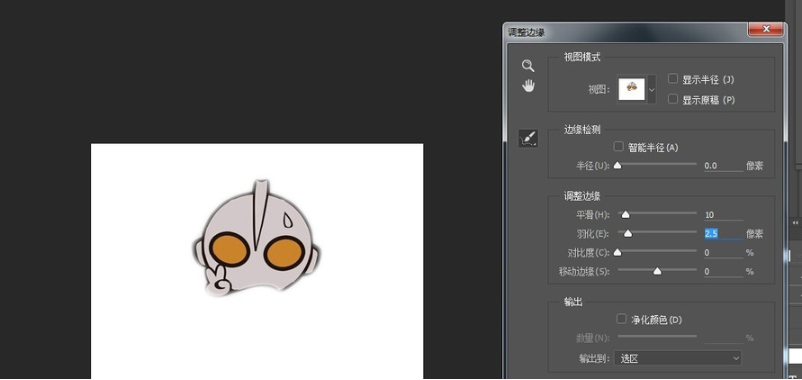Click the 移动边缘 value field

click(723, 272)
